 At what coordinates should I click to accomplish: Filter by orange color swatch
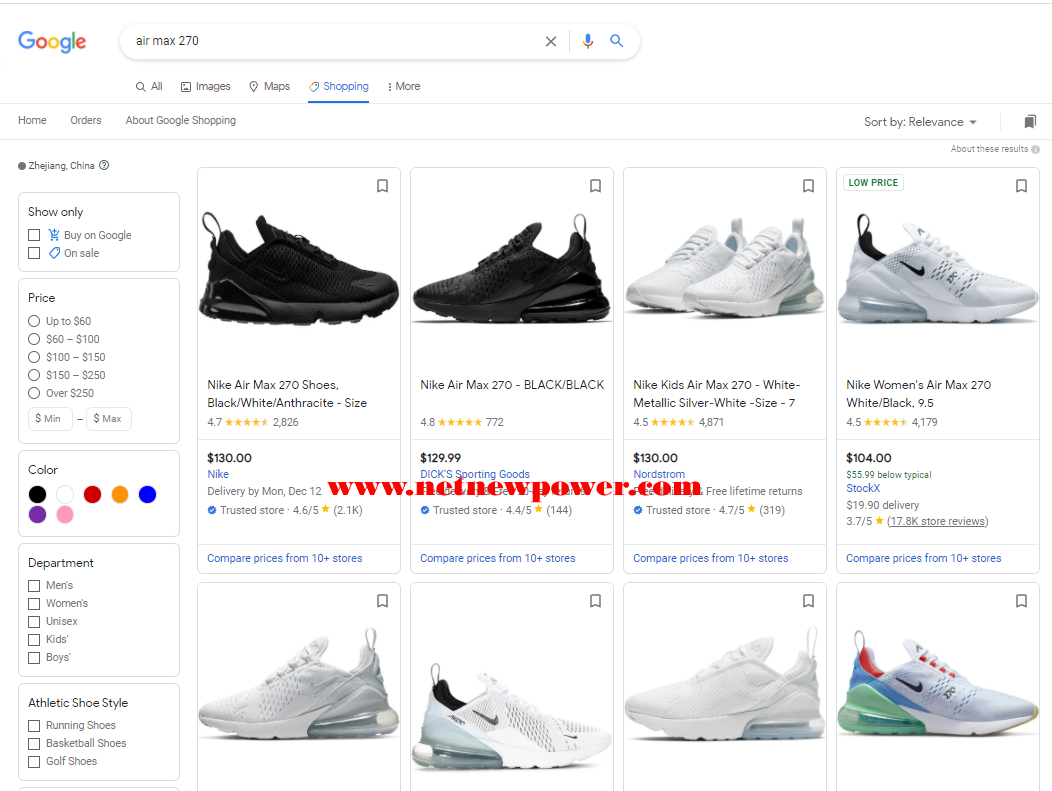click(x=120, y=494)
